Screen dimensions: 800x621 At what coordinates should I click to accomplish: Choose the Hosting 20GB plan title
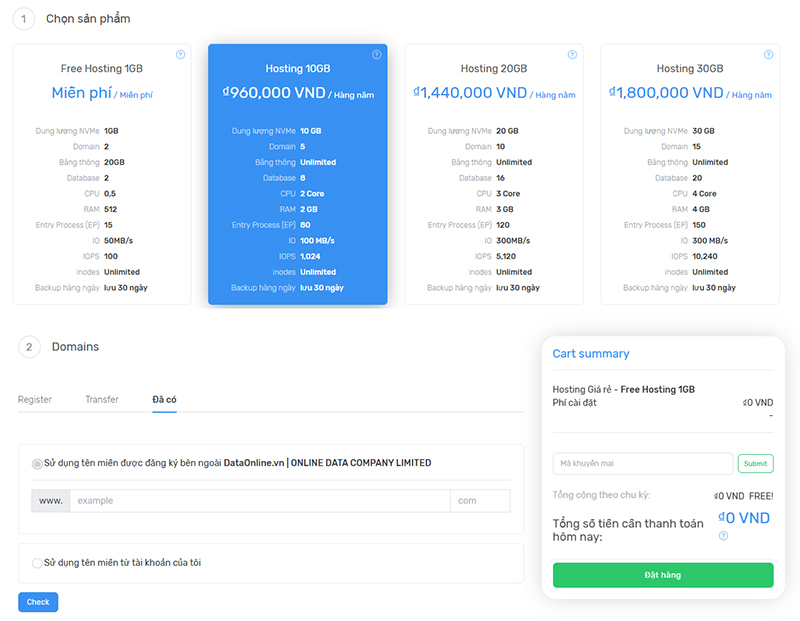[494, 68]
